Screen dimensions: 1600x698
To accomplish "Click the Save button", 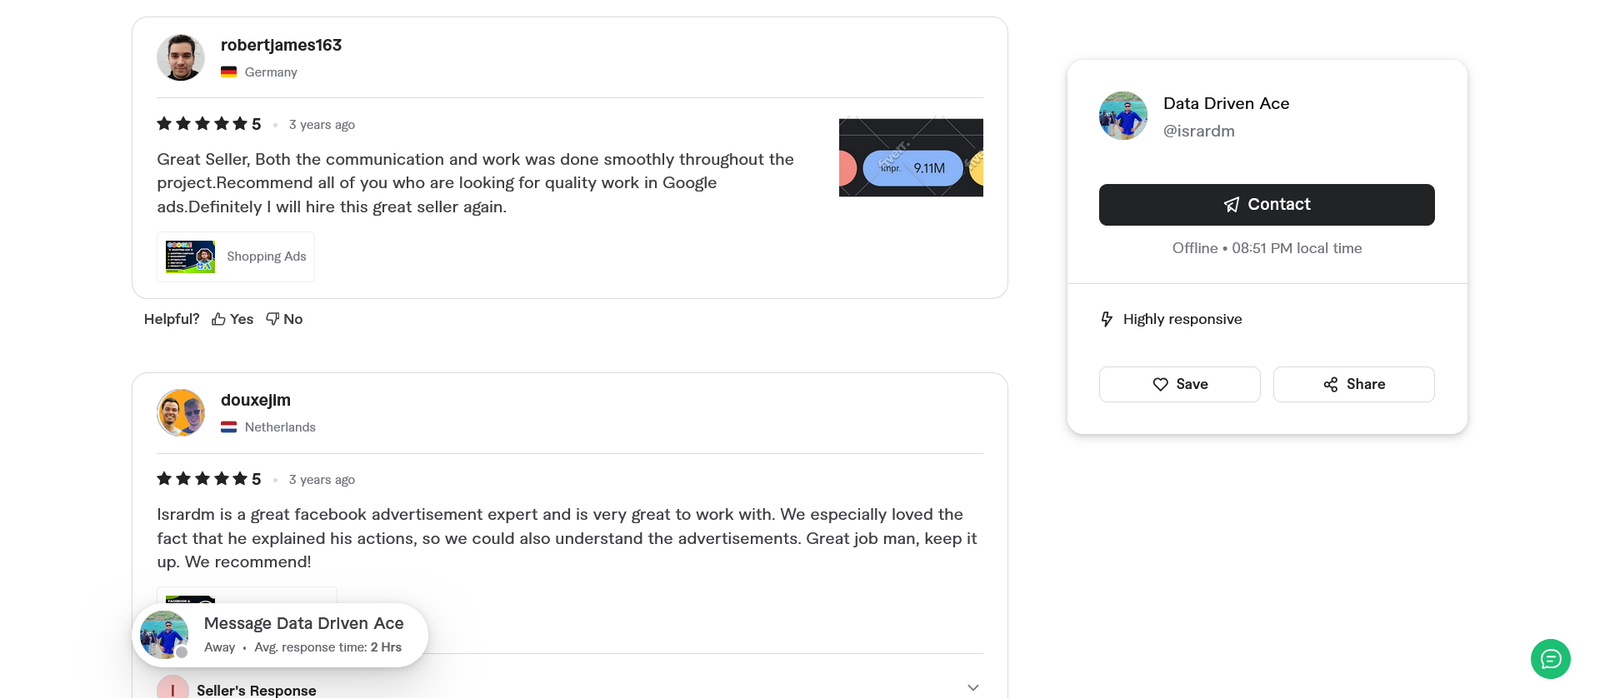I will [x=1179, y=384].
